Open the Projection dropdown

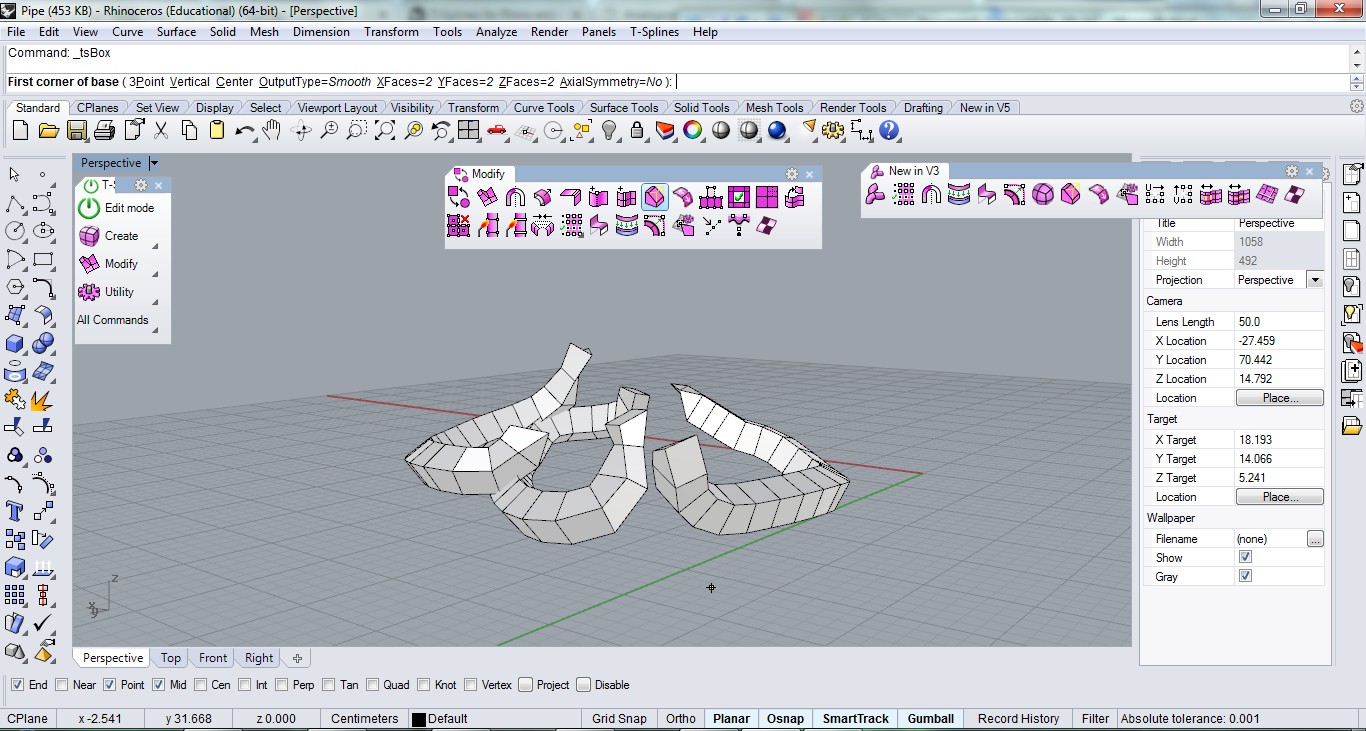pyautogui.click(x=1314, y=280)
